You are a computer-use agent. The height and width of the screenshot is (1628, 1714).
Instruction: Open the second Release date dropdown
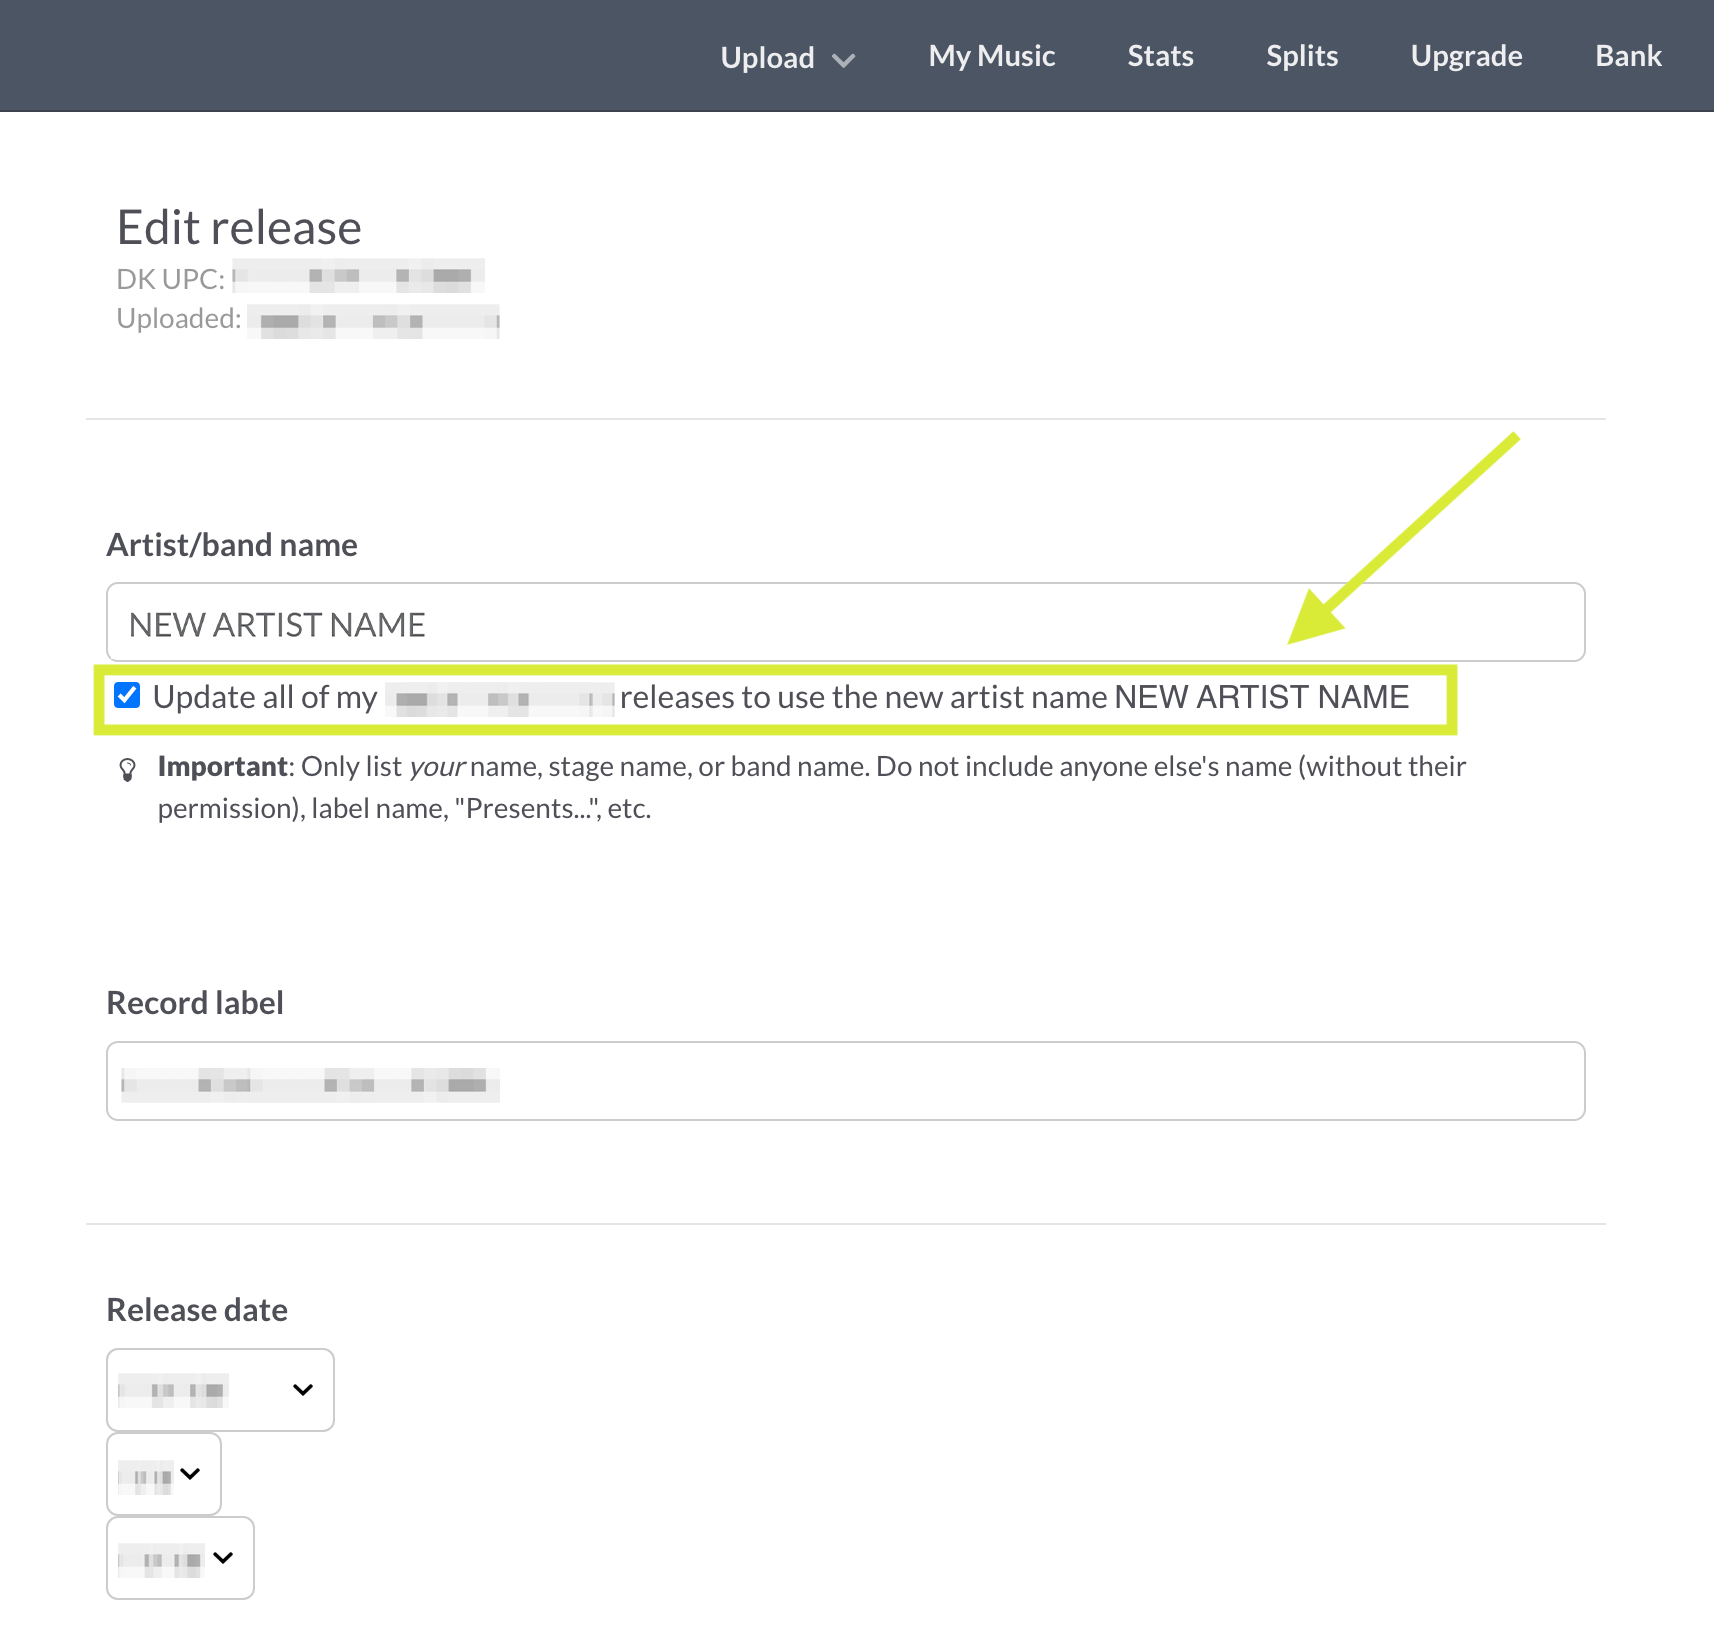164,1474
